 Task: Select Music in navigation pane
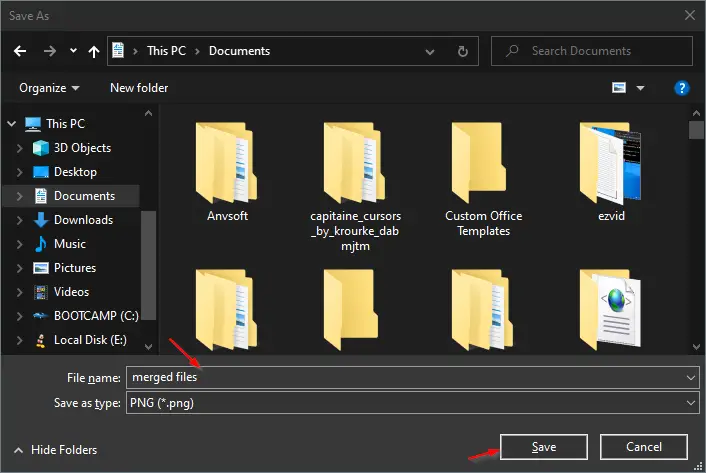pyautogui.click(x=70, y=244)
